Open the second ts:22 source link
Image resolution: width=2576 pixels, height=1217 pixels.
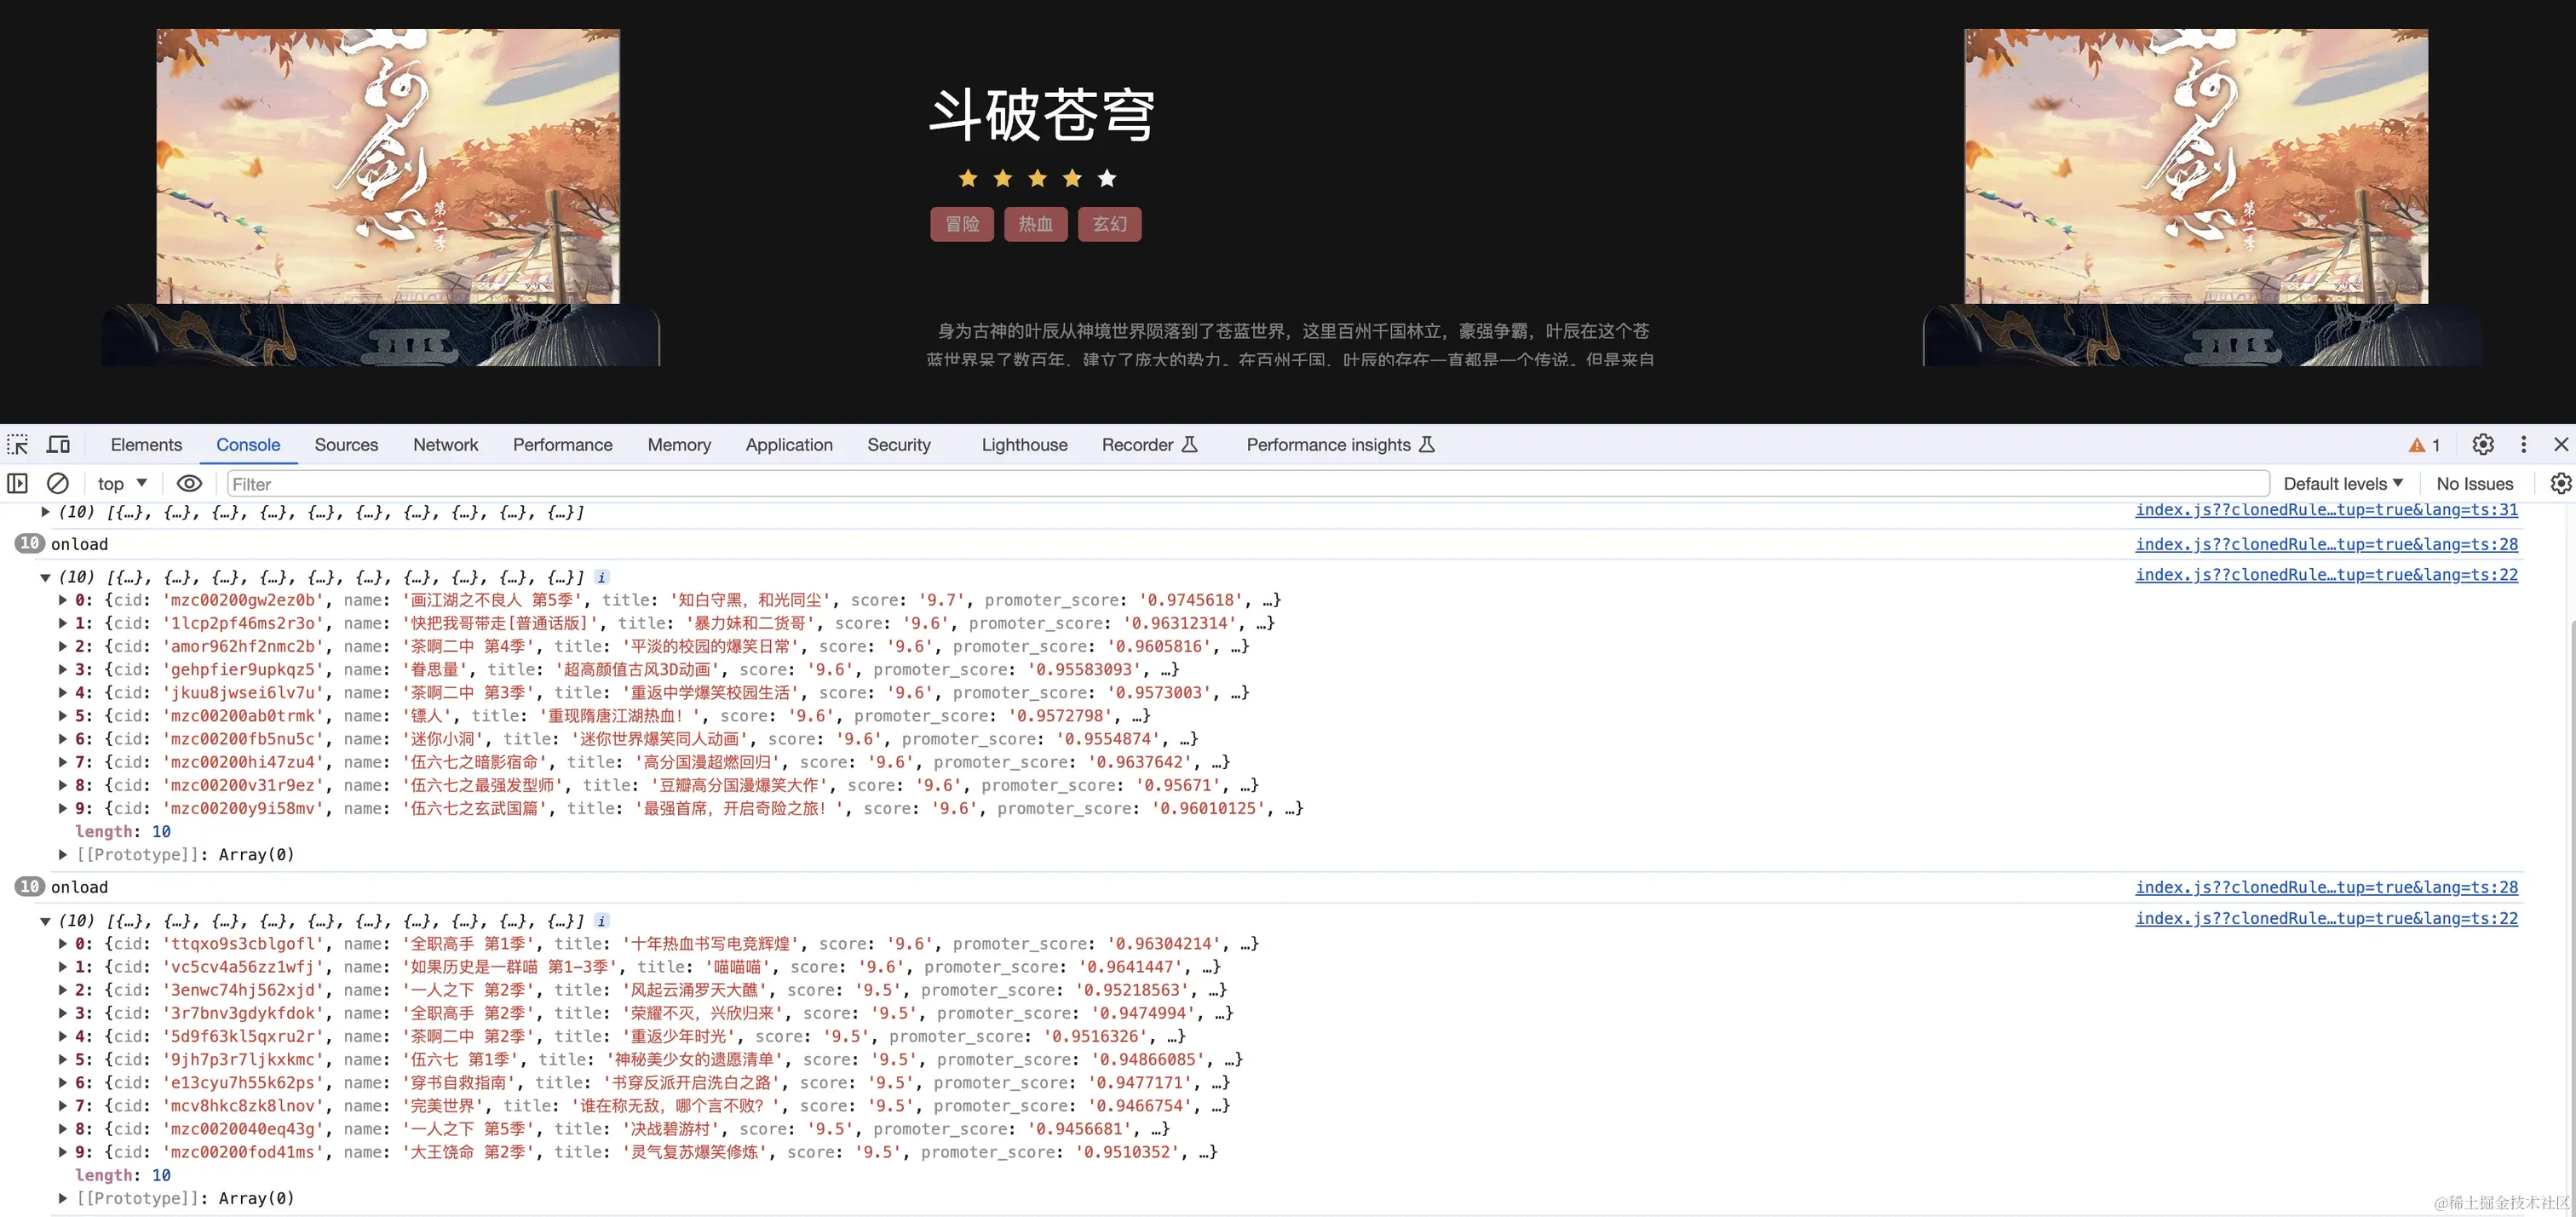2326,919
